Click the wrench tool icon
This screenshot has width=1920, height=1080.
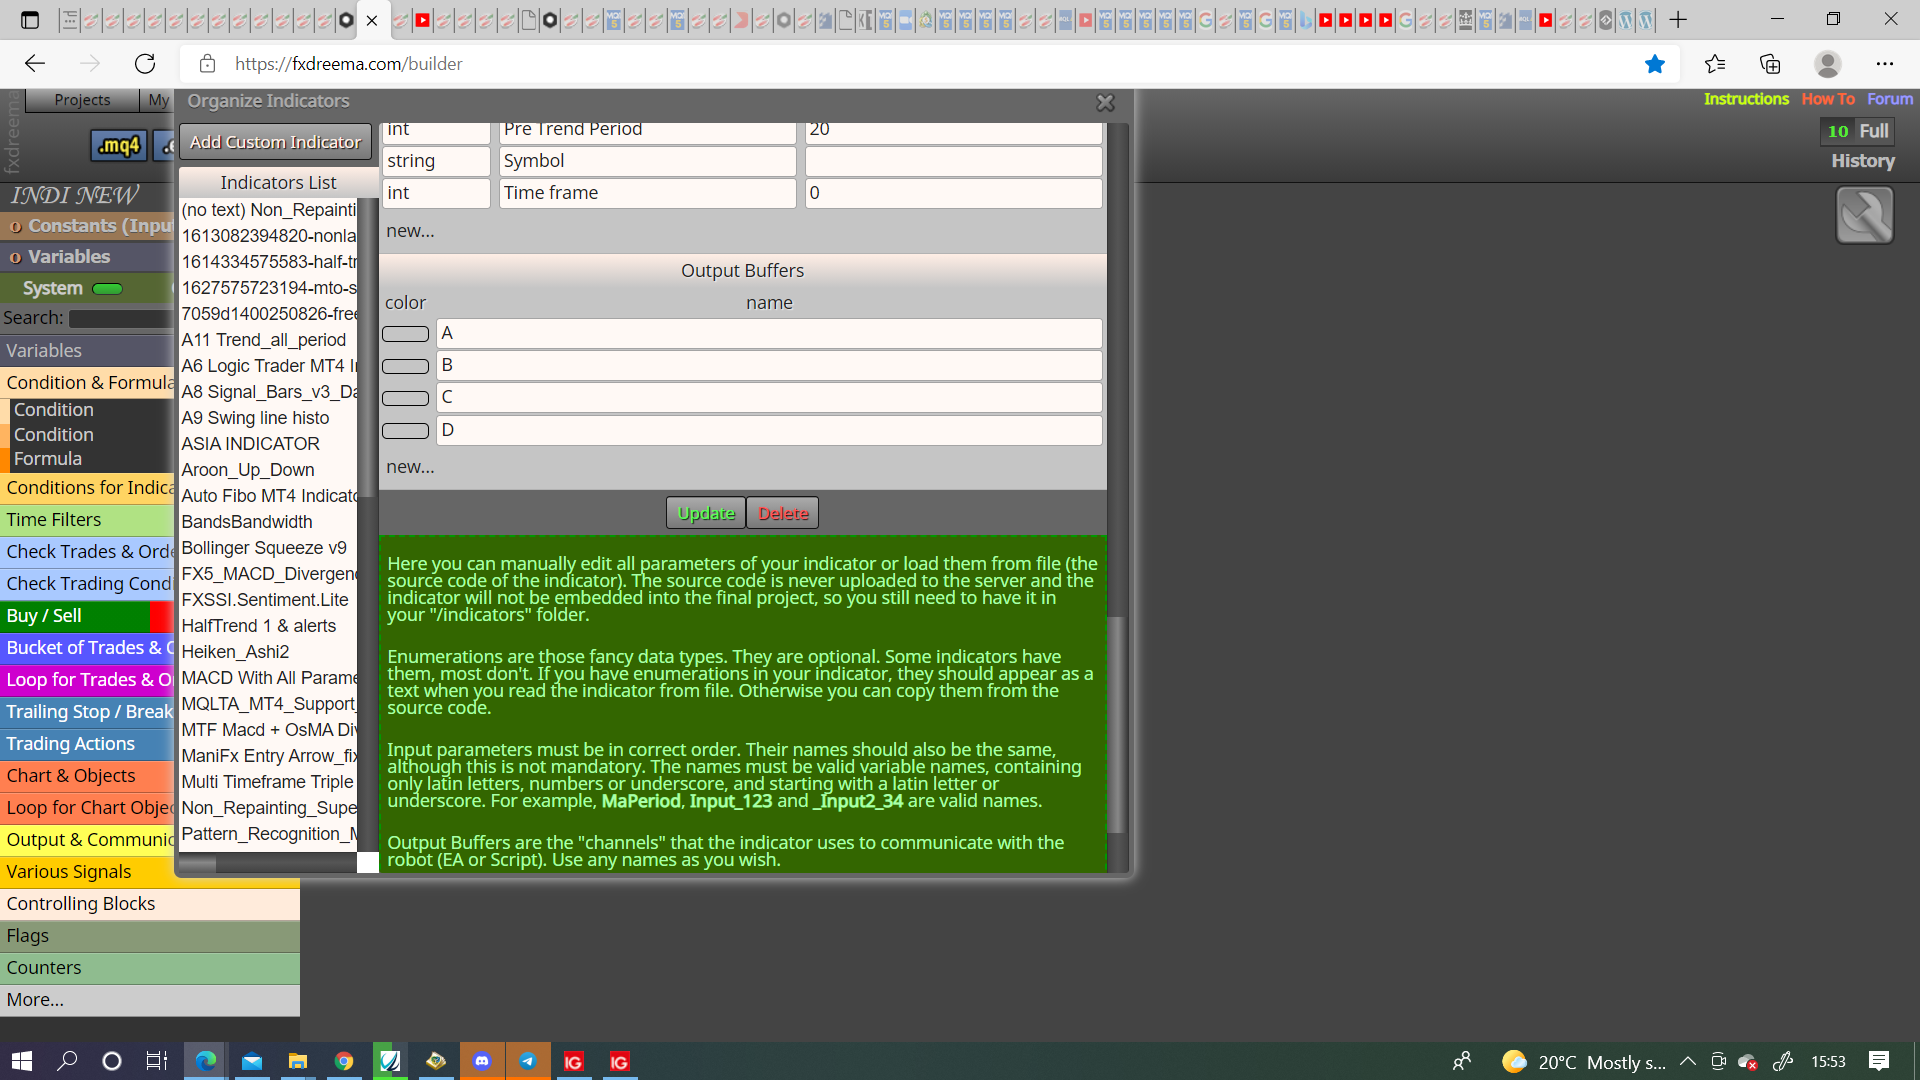point(1865,215)
